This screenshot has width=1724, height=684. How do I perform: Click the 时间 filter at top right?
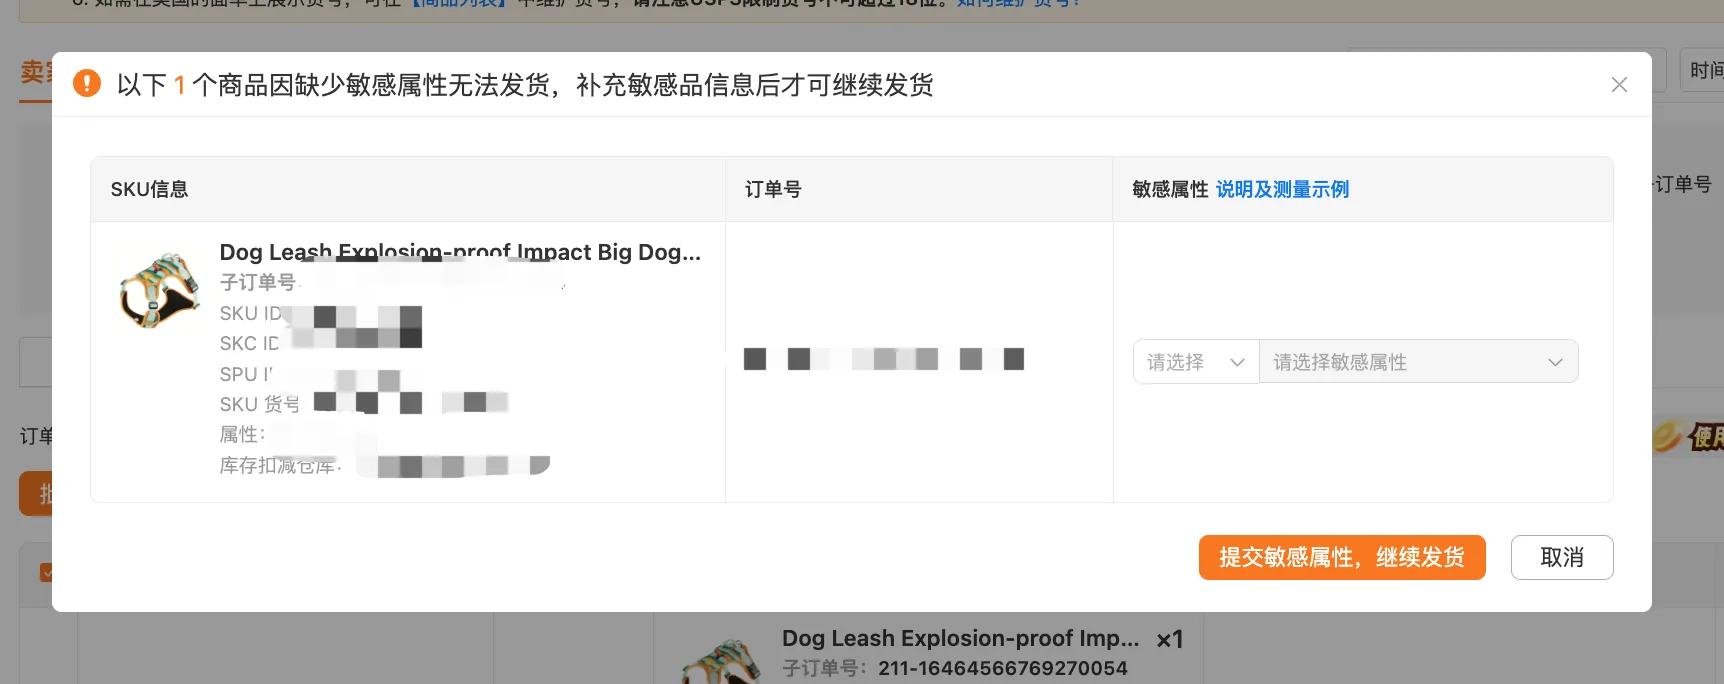[1704, 70]
